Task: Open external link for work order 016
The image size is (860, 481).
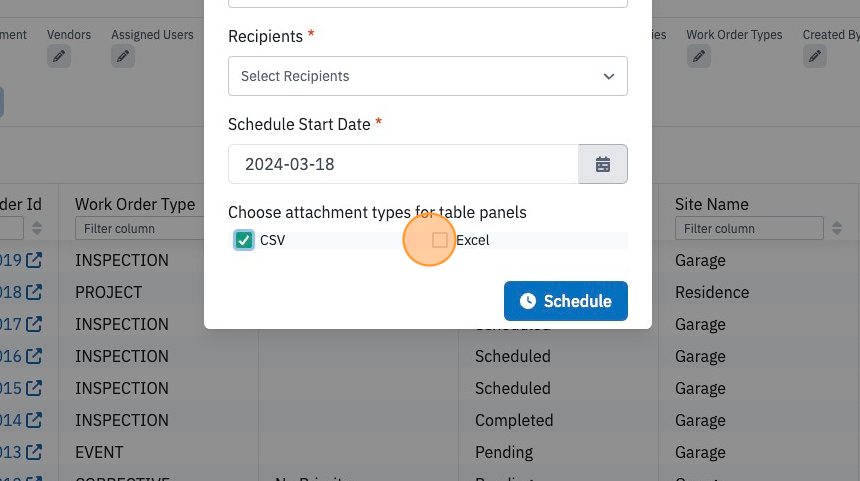Action: pyautogui.click(x=34, y=356)
